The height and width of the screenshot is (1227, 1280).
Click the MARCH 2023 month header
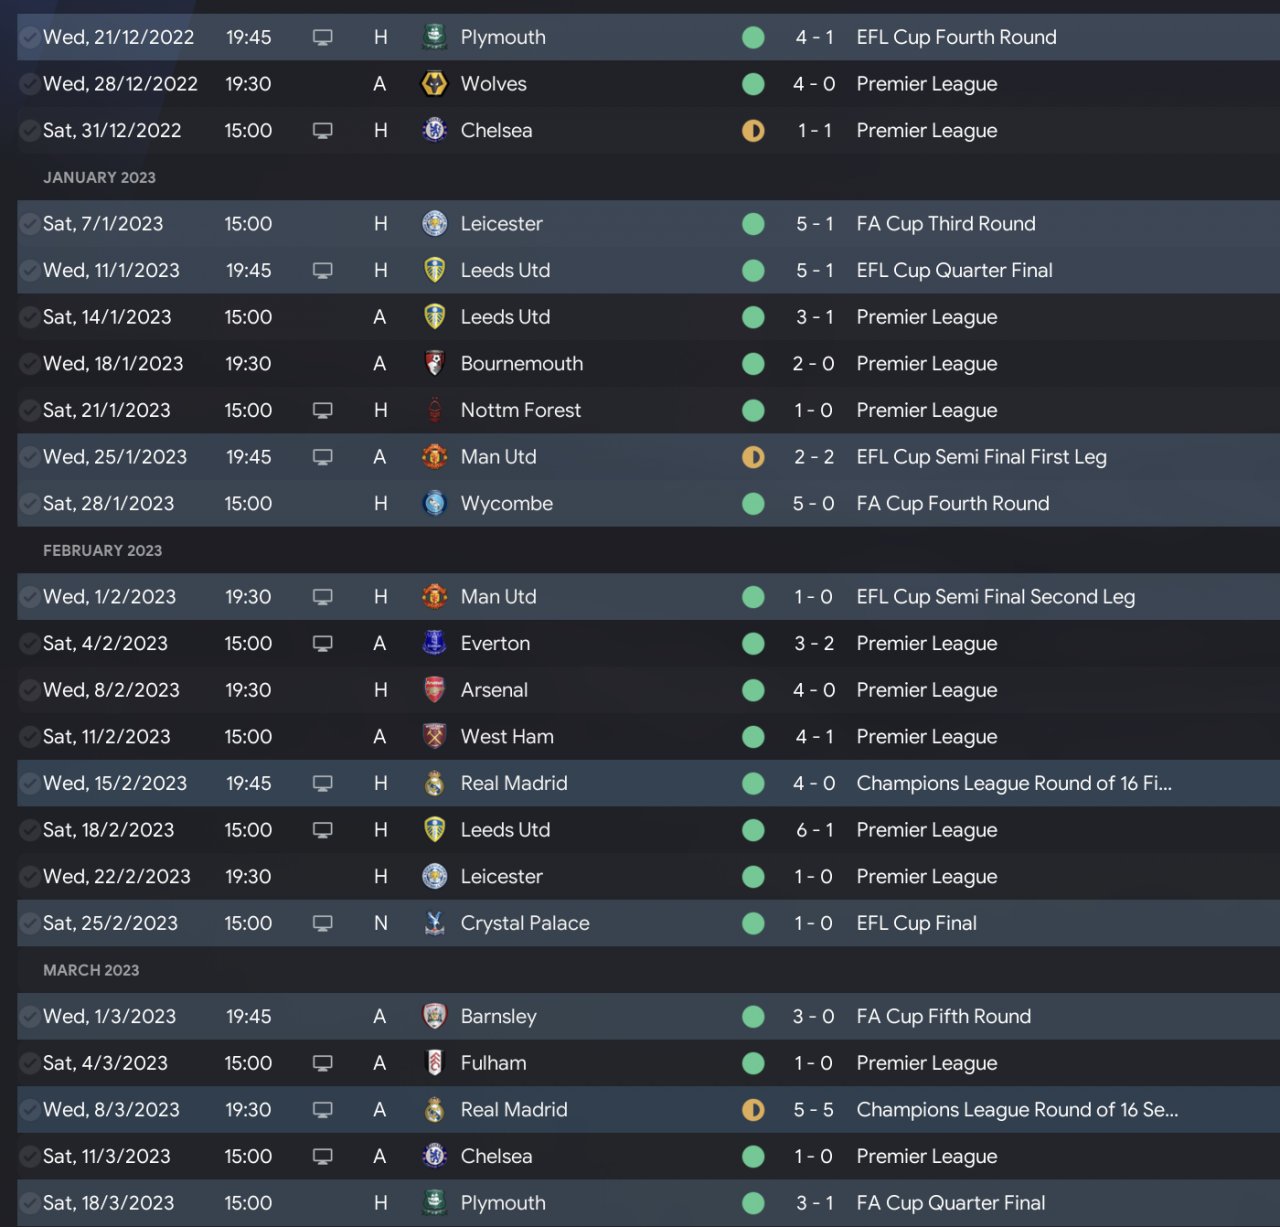(x=91, y=971)
